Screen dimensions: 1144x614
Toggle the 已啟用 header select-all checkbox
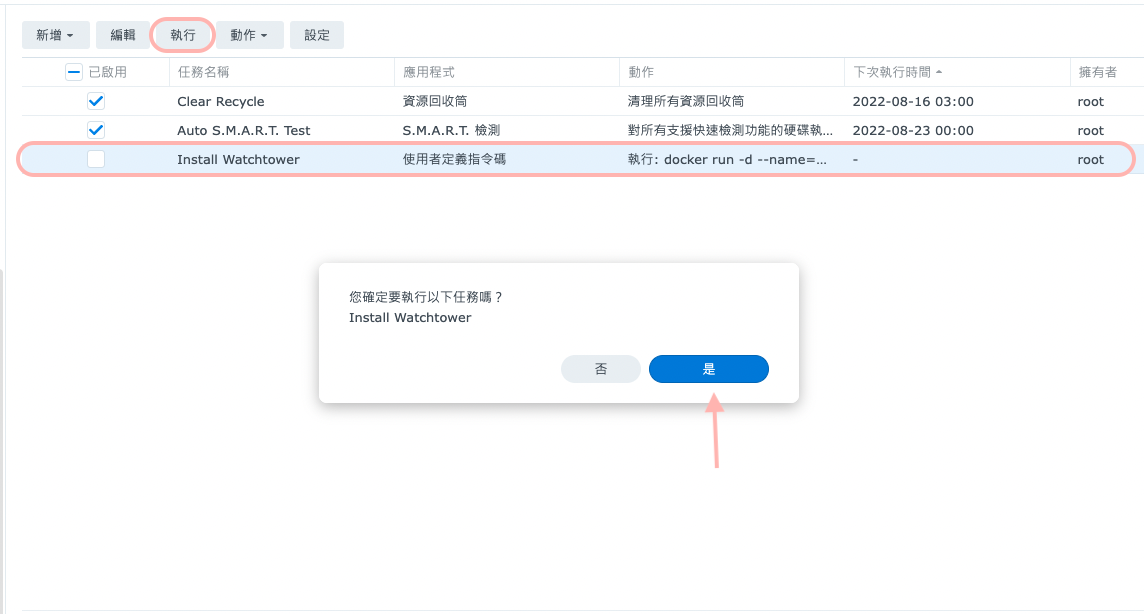click(x=74, y=72)
